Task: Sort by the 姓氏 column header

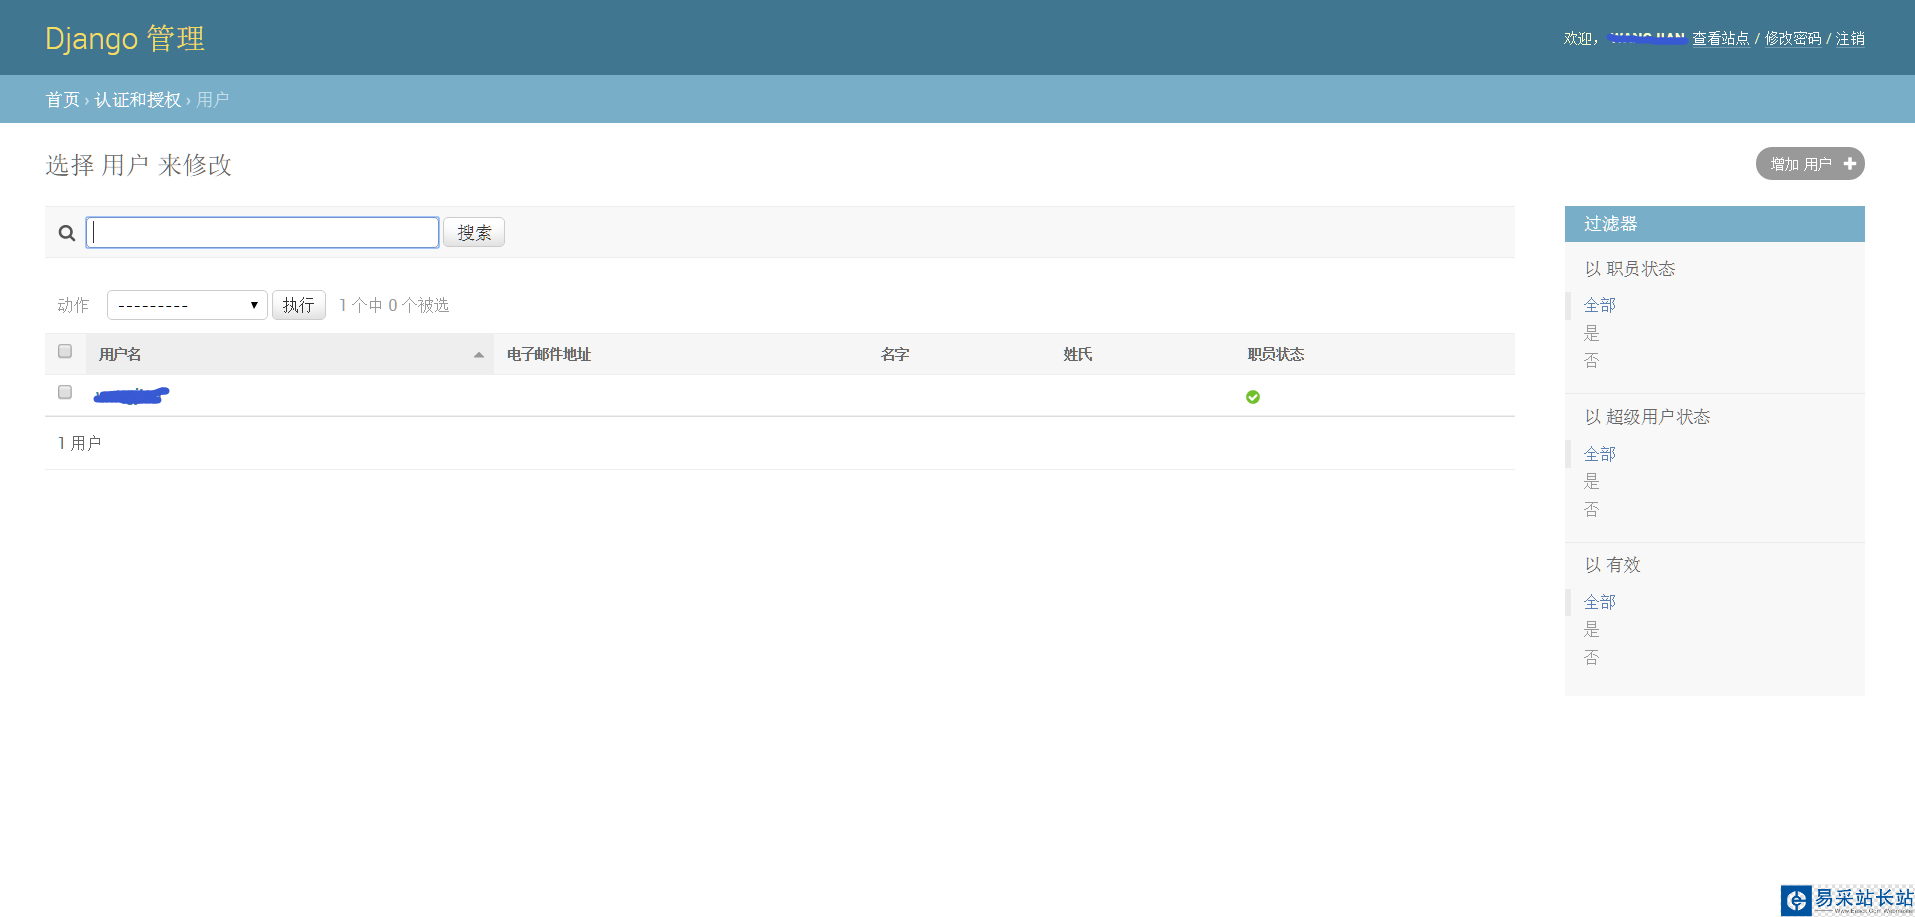Action: [1078, 355]
